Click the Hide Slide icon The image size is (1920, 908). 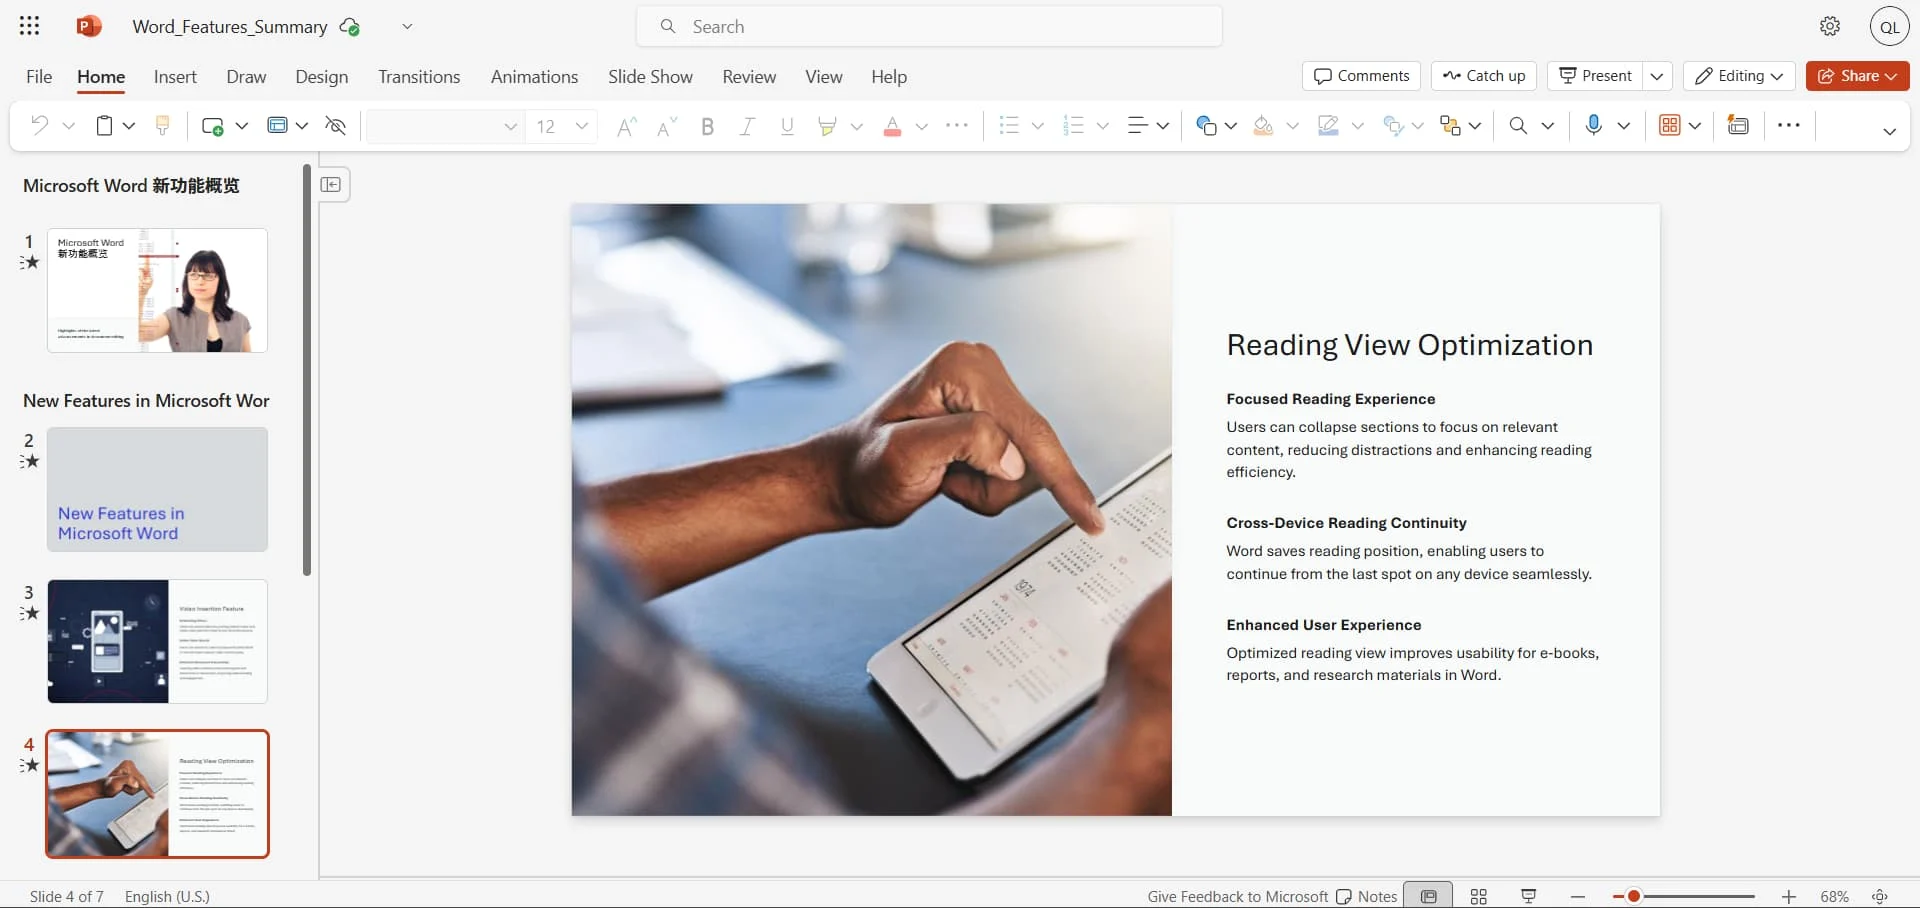coord(336,125)
